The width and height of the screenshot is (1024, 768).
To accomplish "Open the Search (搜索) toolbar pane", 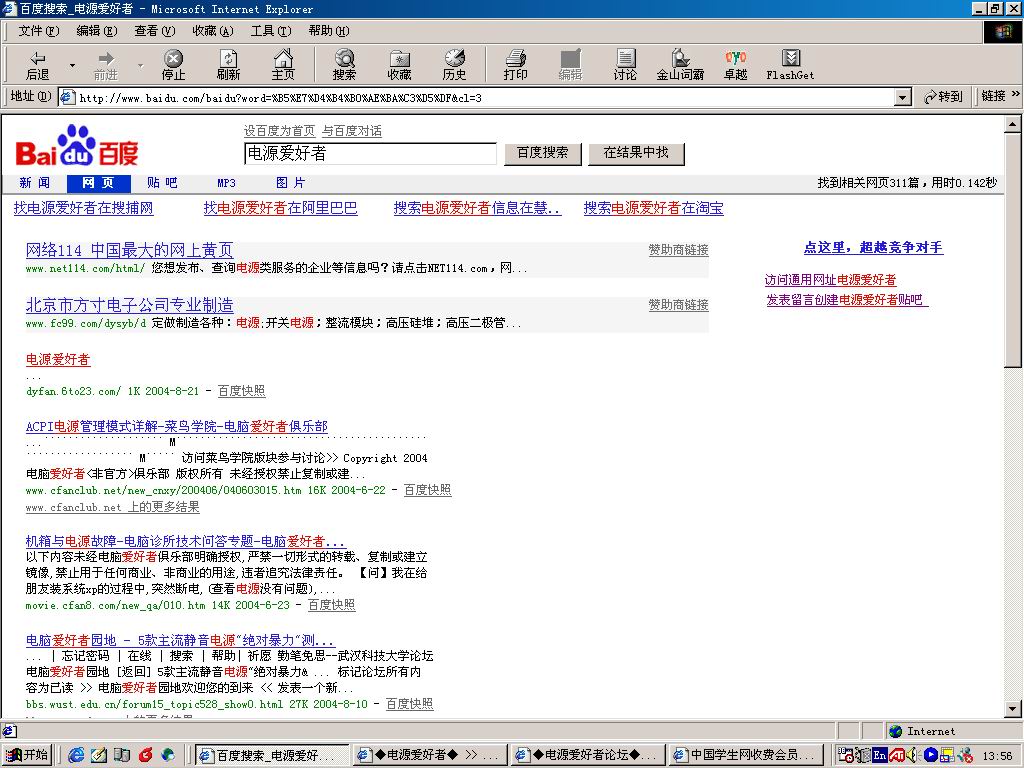I will tap(344, 65).
